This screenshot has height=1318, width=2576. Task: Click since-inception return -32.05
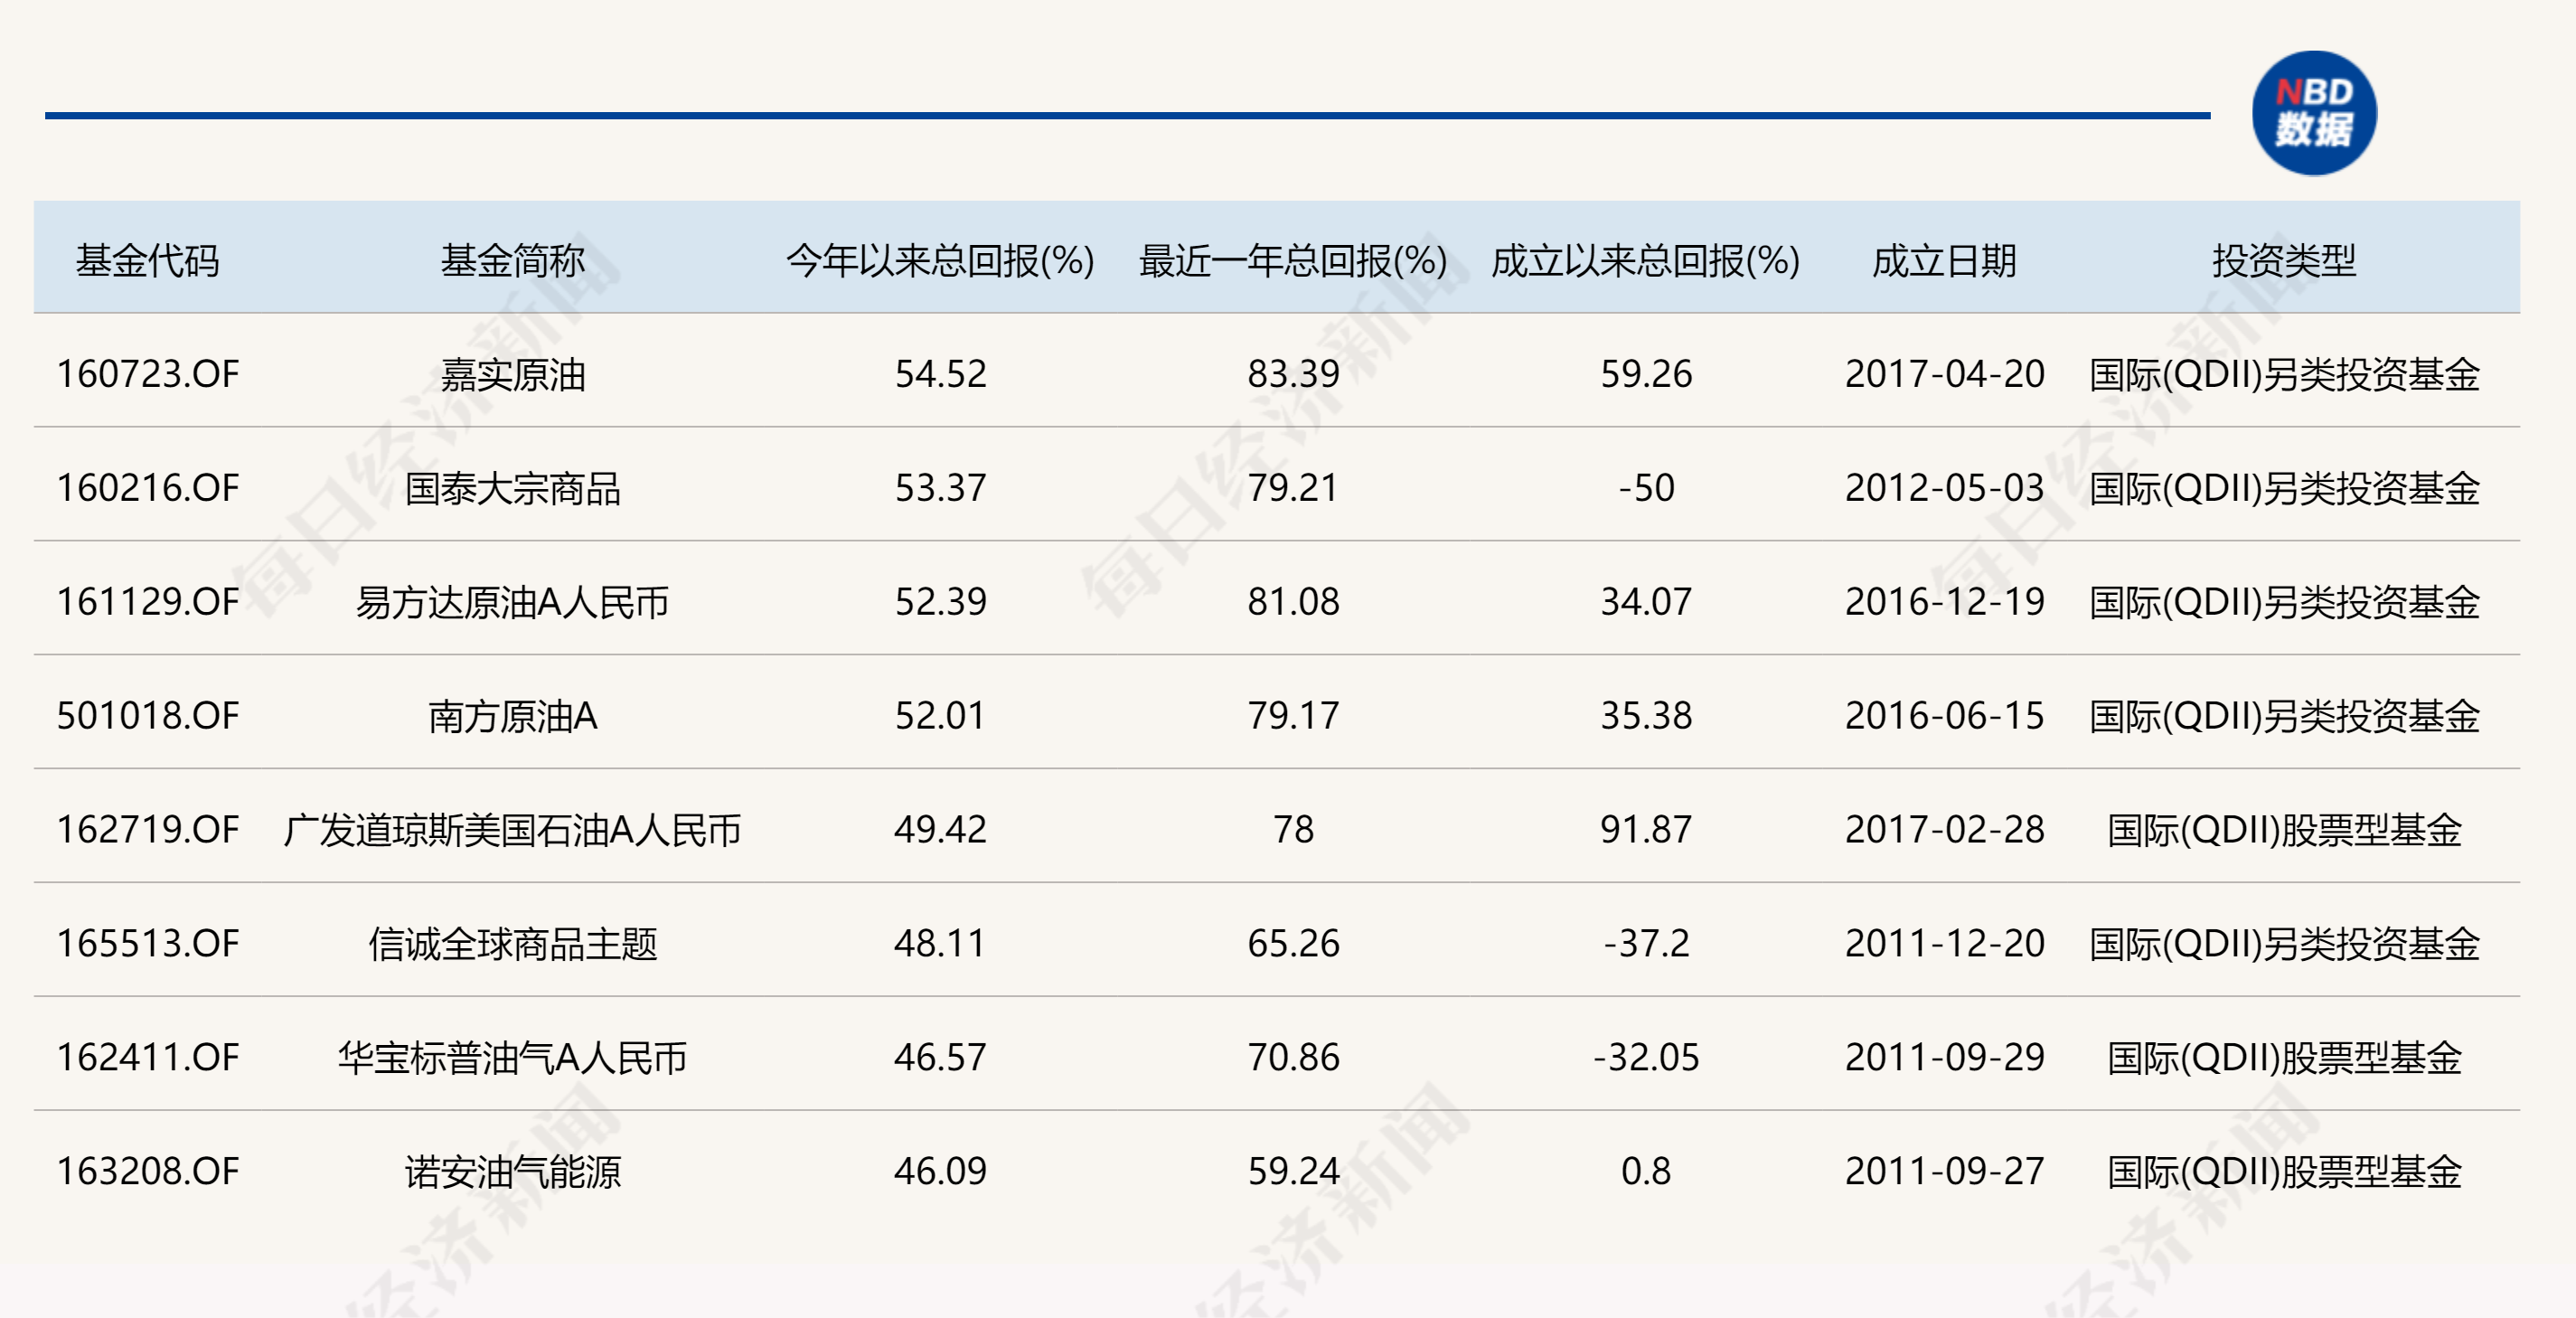(x=1646, y=1058)
